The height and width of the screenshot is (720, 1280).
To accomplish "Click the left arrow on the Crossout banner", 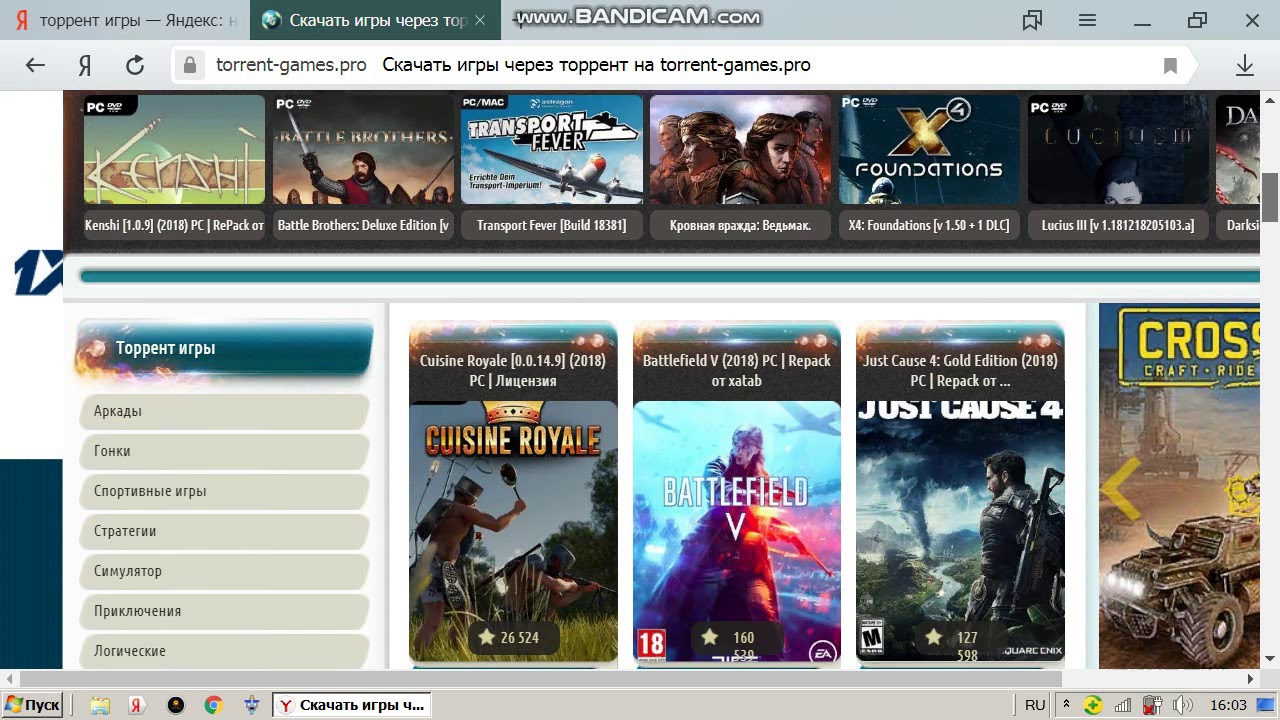I will click(1121, 489).
